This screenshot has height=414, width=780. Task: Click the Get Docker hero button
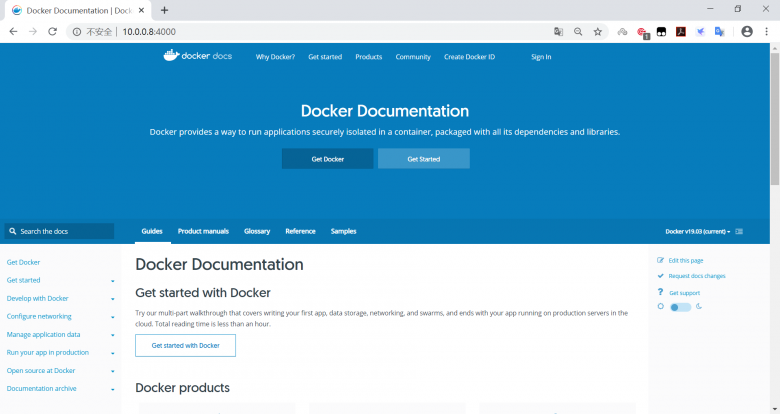click(x=327, y=159)
